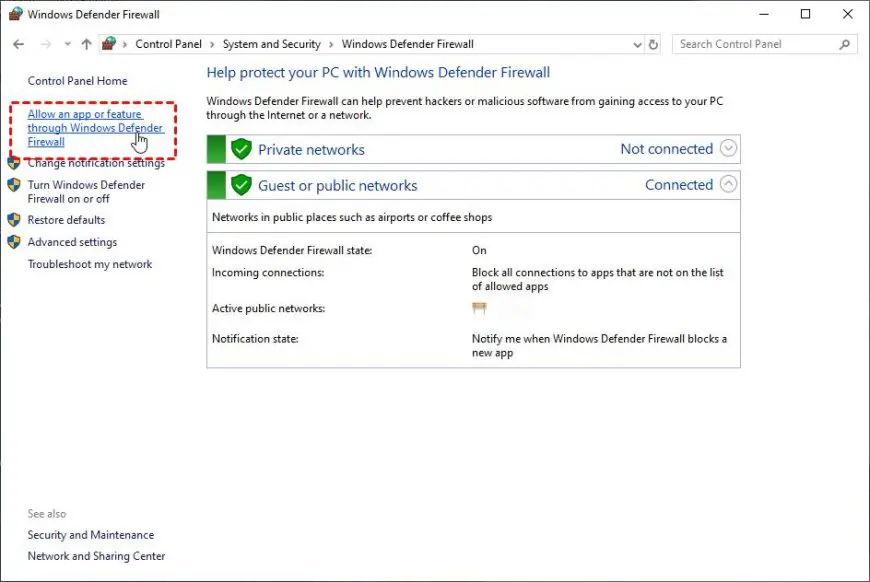Open Turn Windows Defender Firewall on or off
The width and height of the screenshot is (870, 582).
tap(86, 192)
